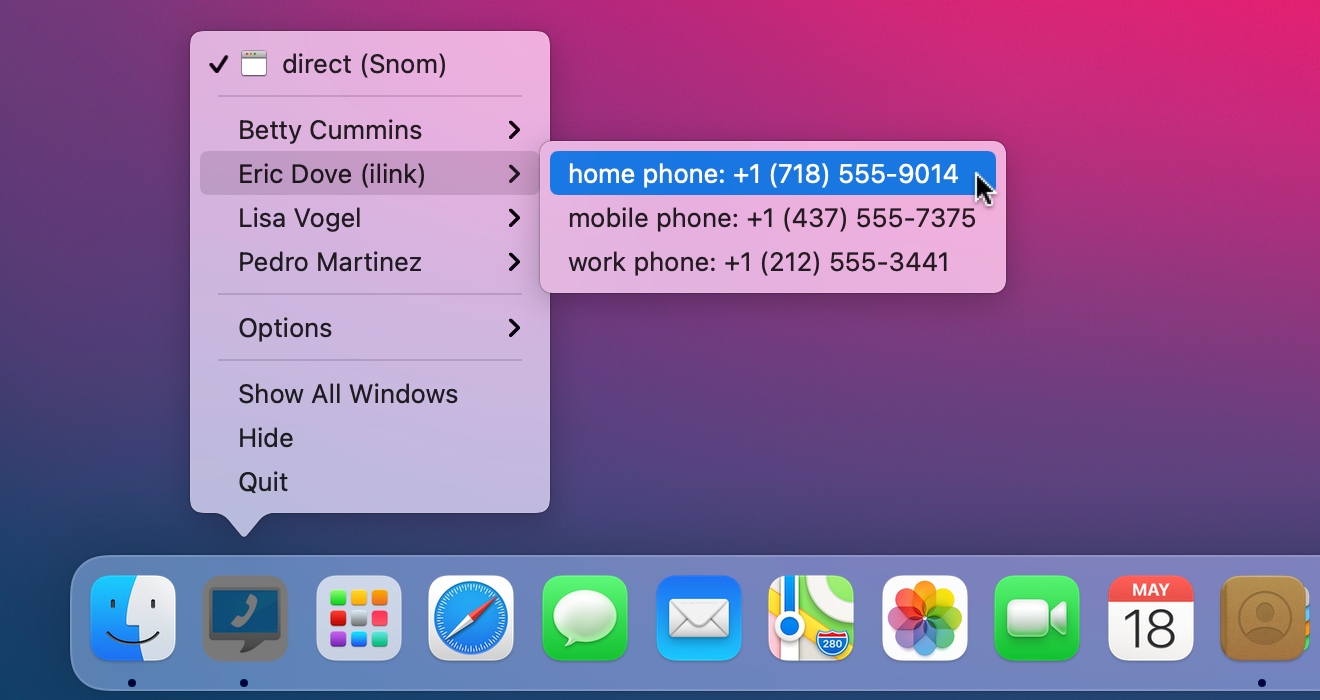This screenshot has height=700, width=1320.
Task: Open the direct phone app in Dock
Action: 245,618
